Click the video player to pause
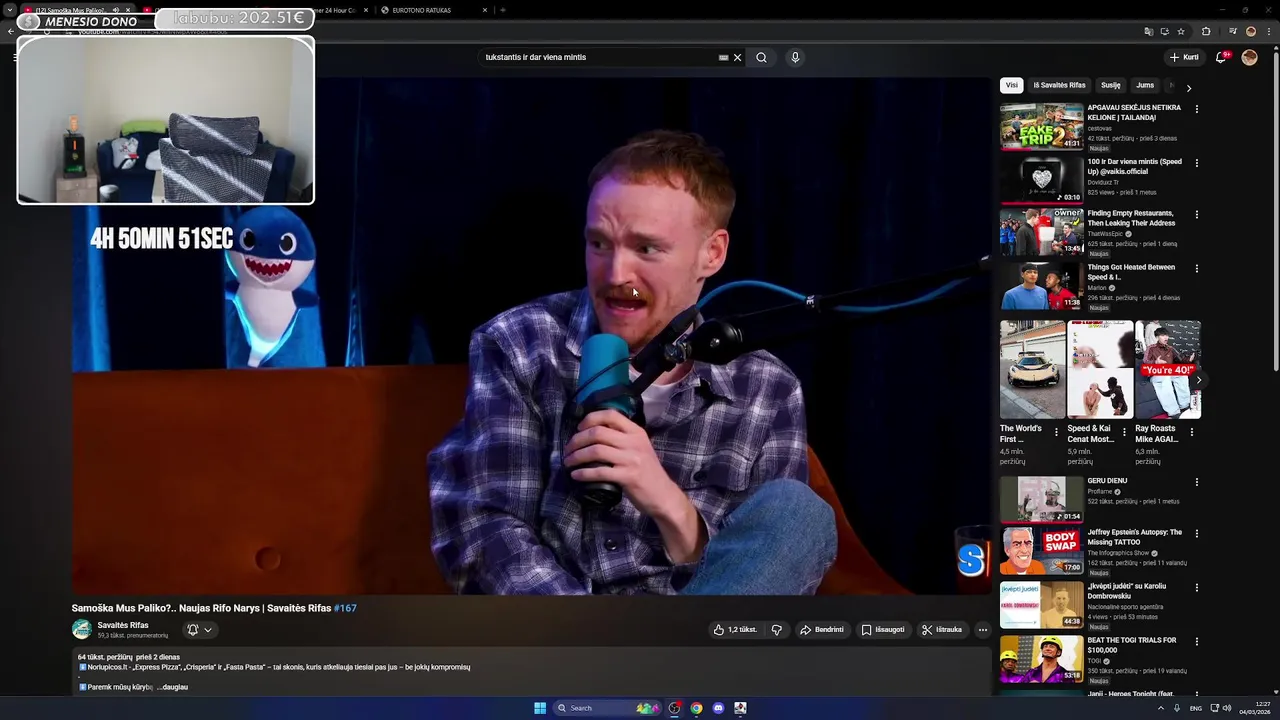The width and height of the screenshot is (1280, 720). point(531,337)
